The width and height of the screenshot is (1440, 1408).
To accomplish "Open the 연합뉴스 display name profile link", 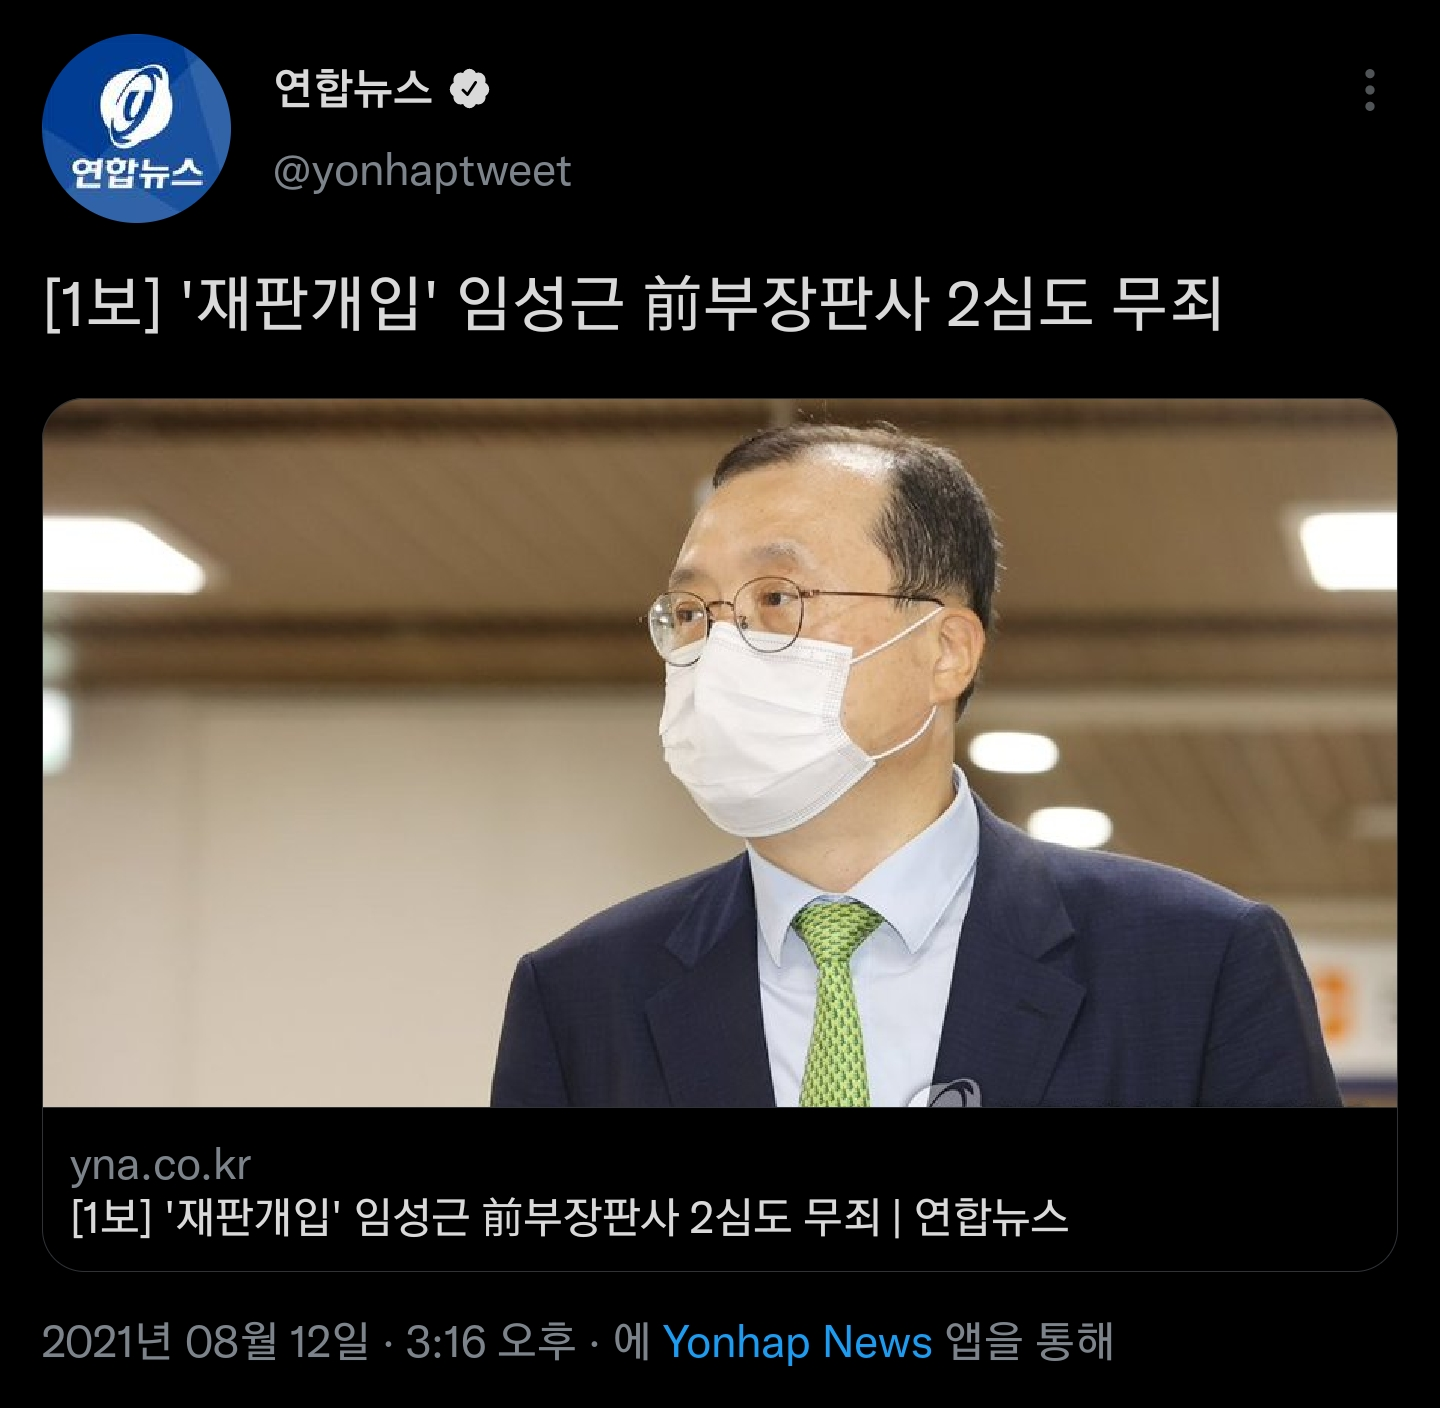I will [353, 89].
